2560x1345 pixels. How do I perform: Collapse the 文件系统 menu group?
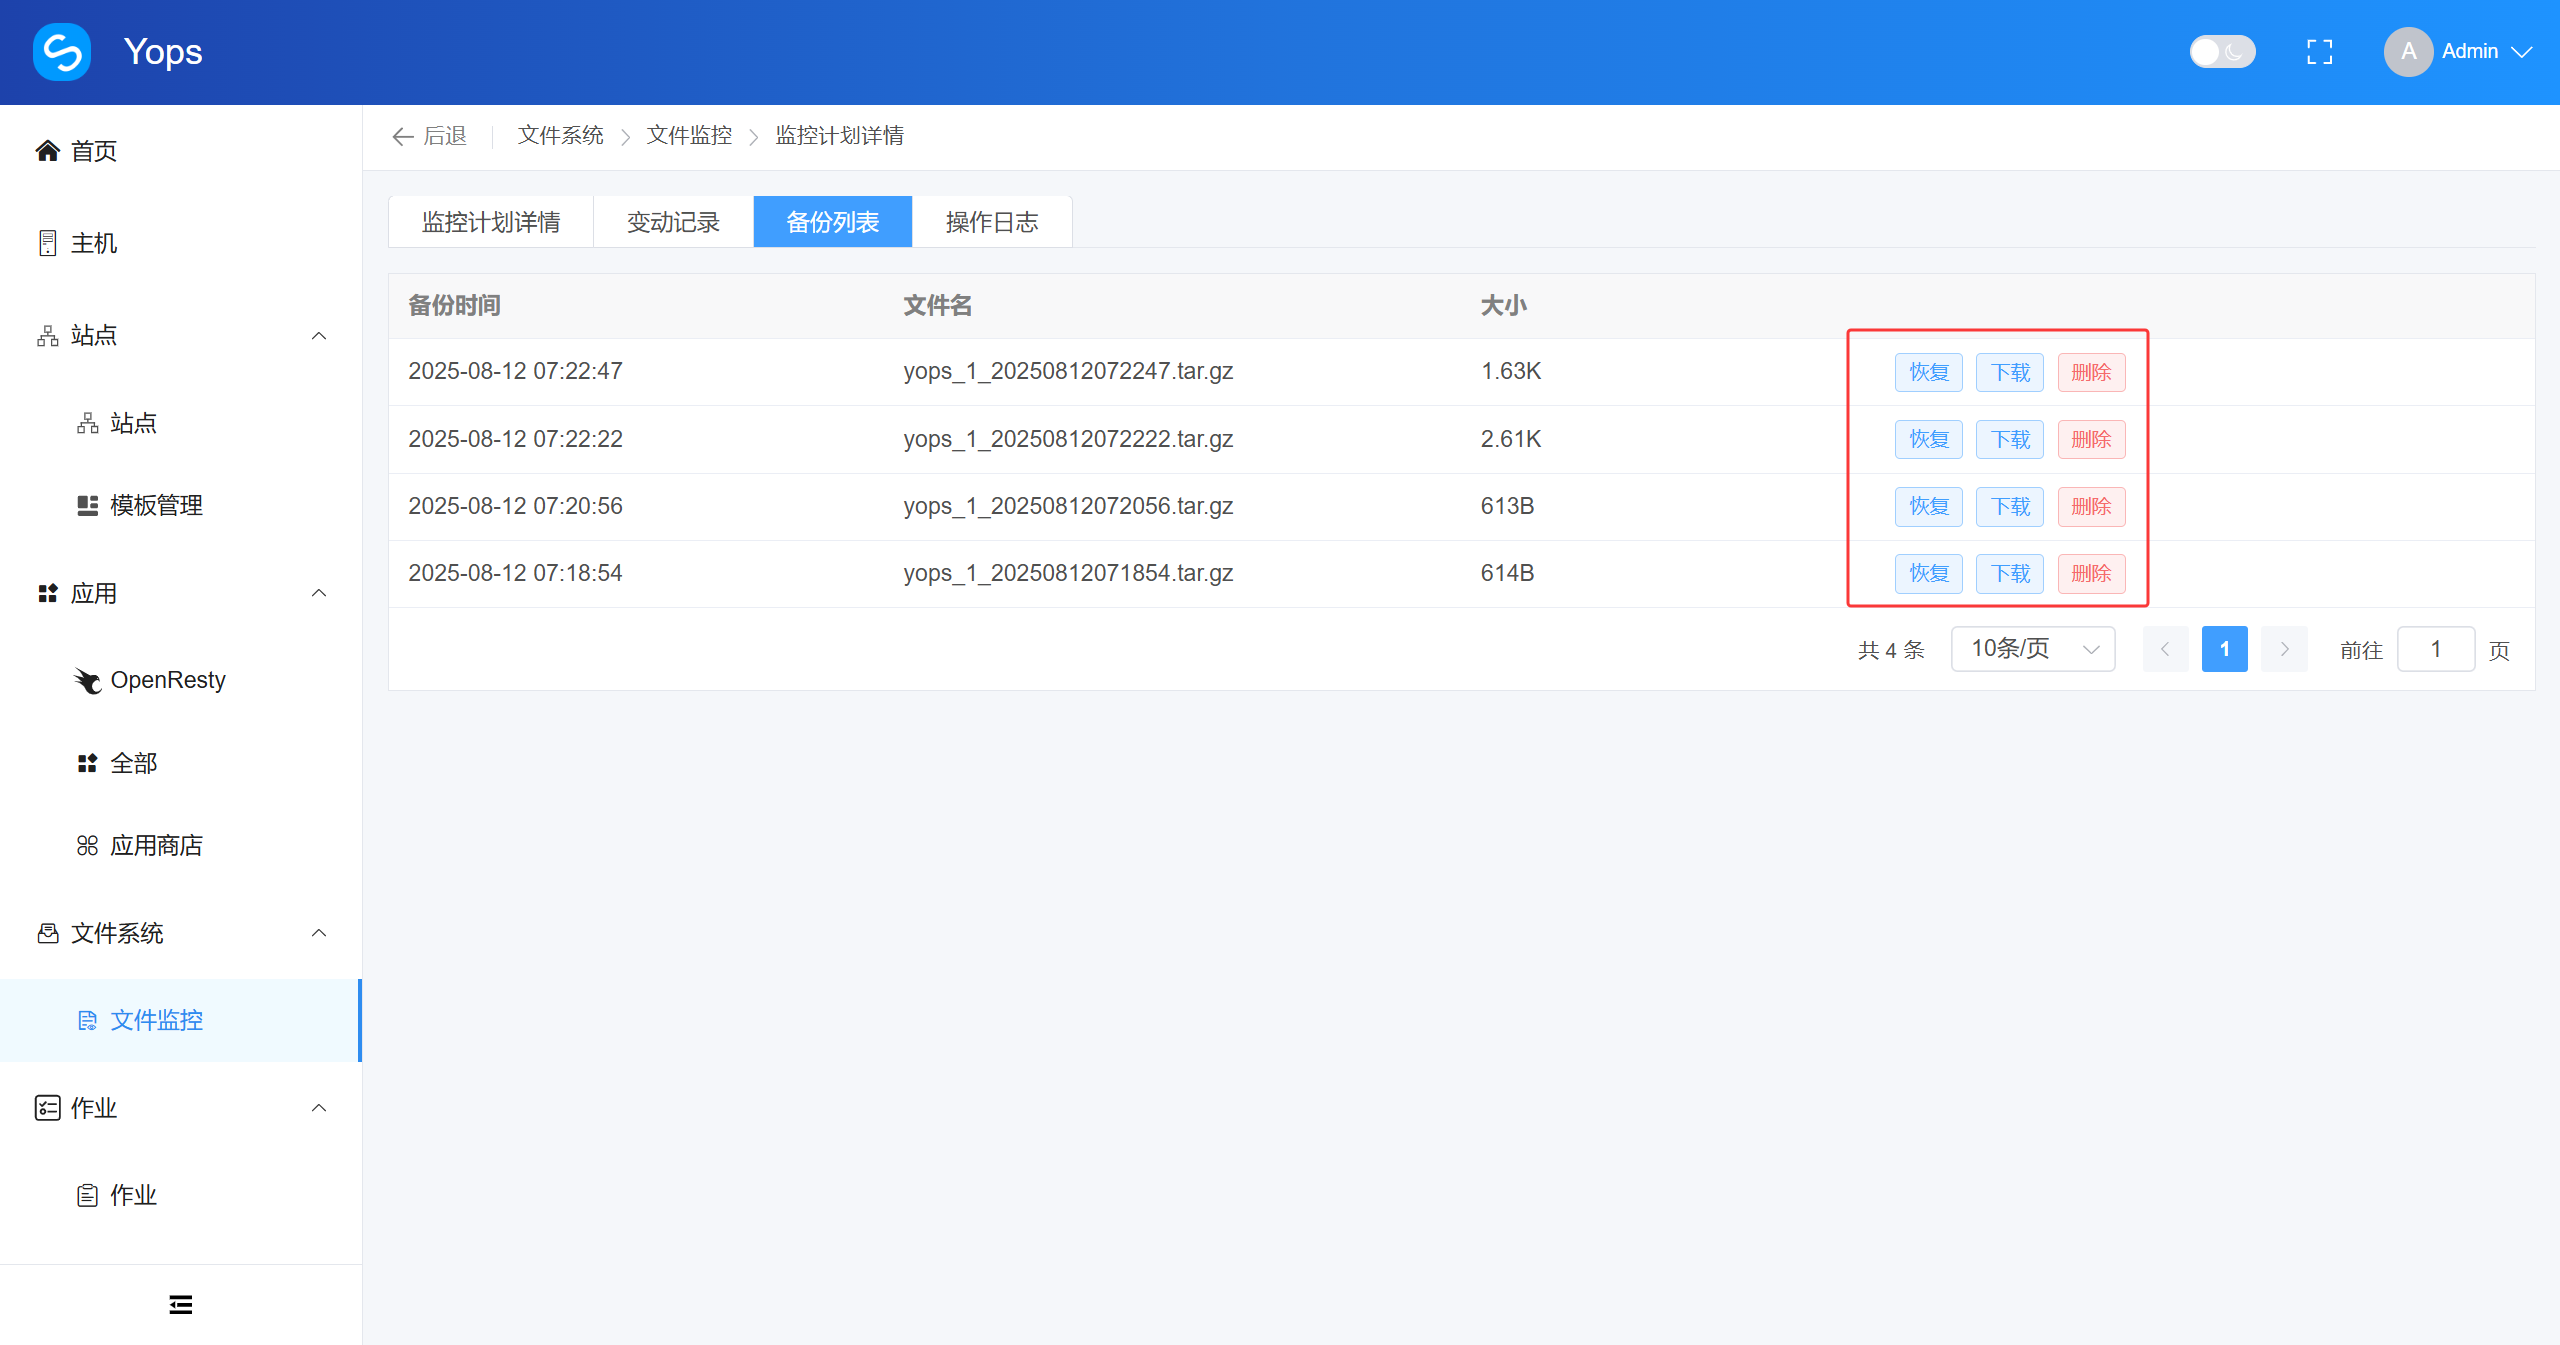(319, 933)
